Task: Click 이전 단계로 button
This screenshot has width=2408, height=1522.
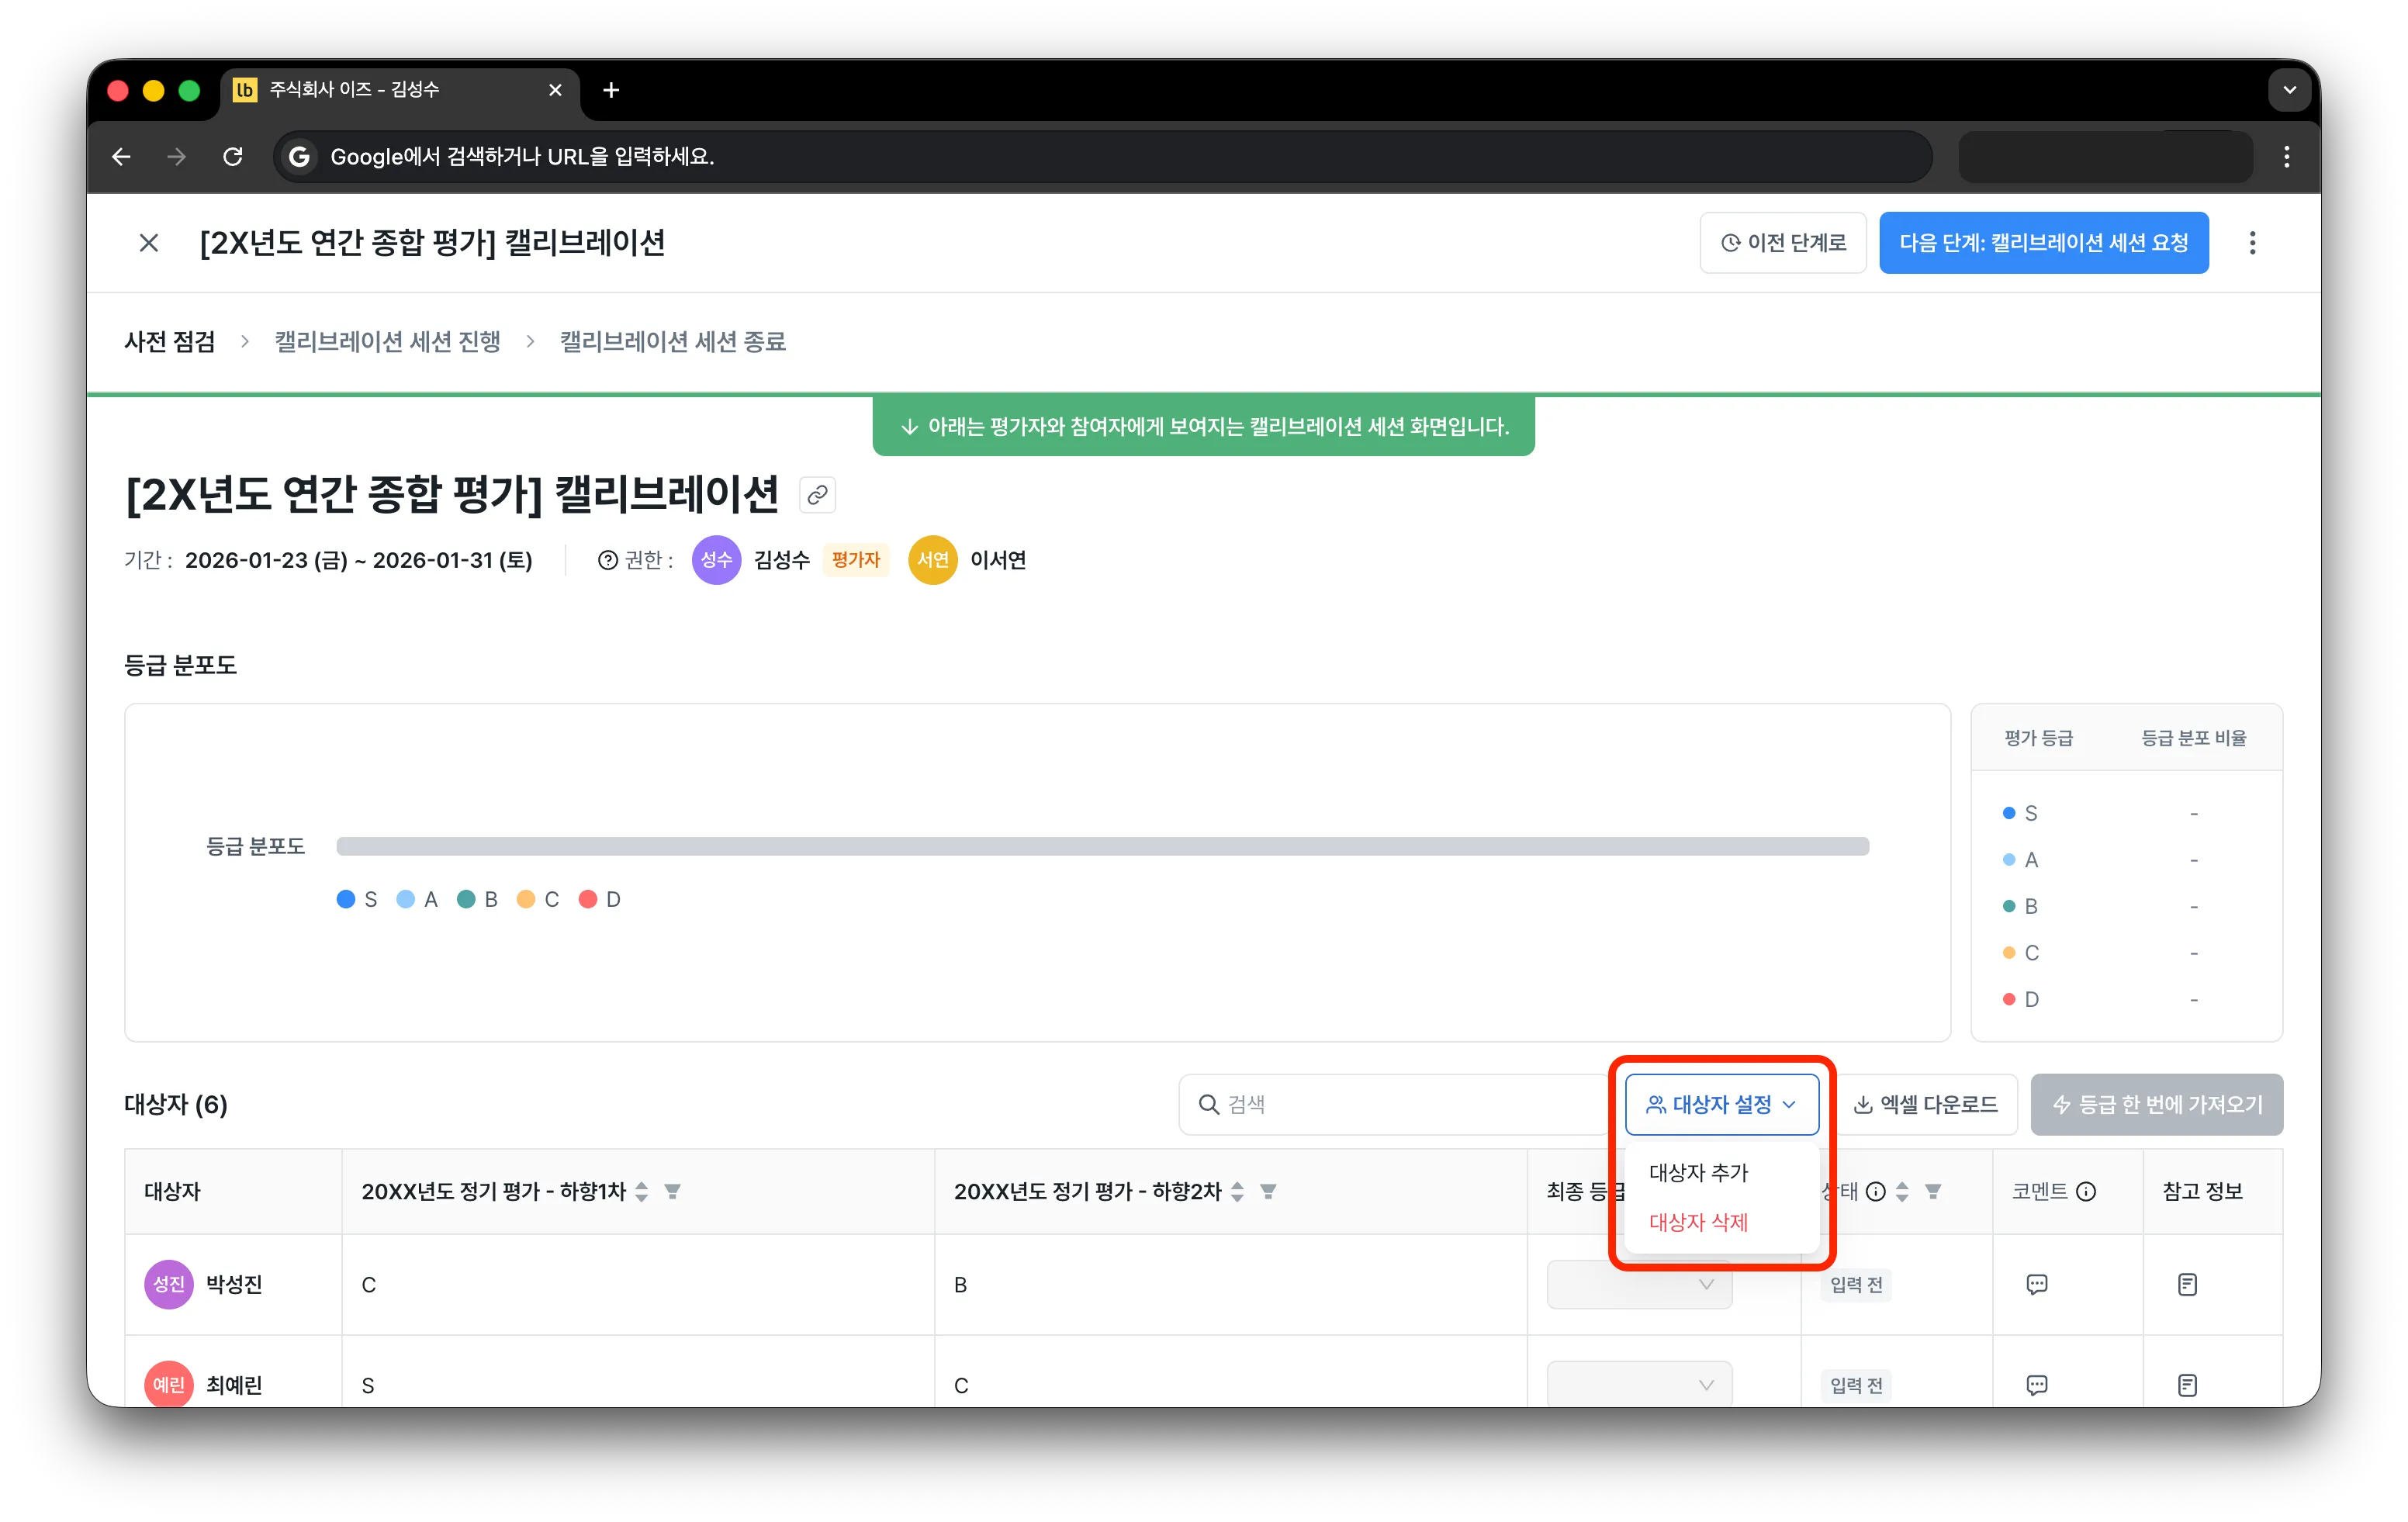Action: [1783, 243]
